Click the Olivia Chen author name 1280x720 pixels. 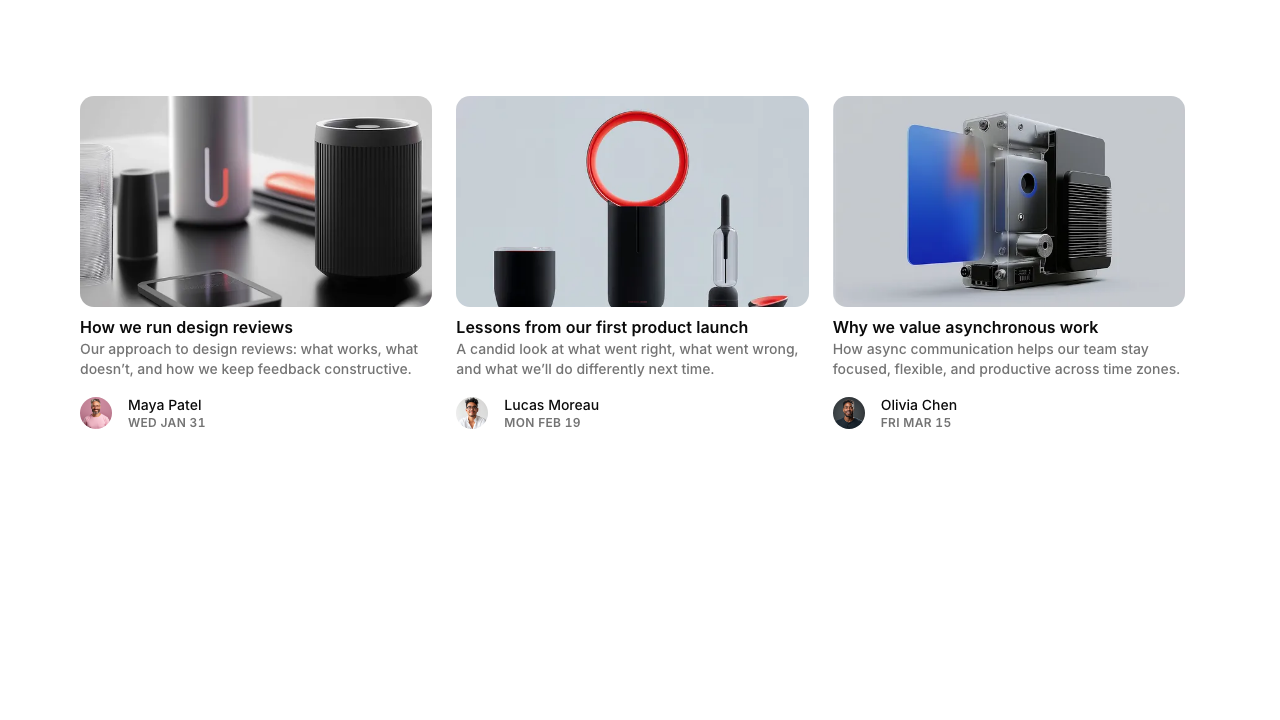919,405
